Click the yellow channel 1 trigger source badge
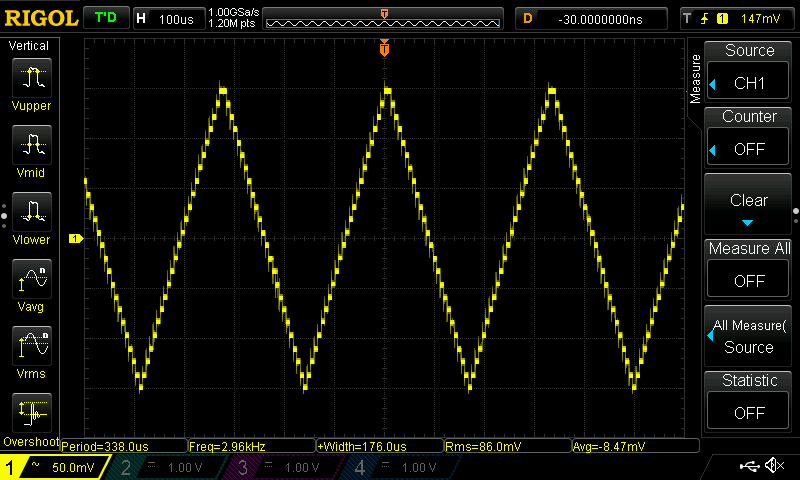Viewport: 800px width, 480px height. (x=722, y=19)
